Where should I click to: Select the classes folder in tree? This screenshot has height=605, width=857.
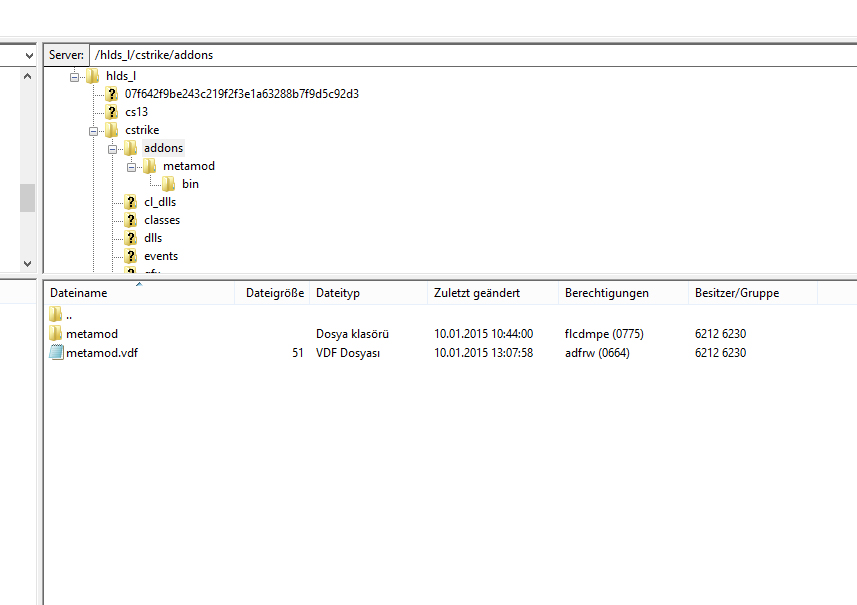click(161, 220)
